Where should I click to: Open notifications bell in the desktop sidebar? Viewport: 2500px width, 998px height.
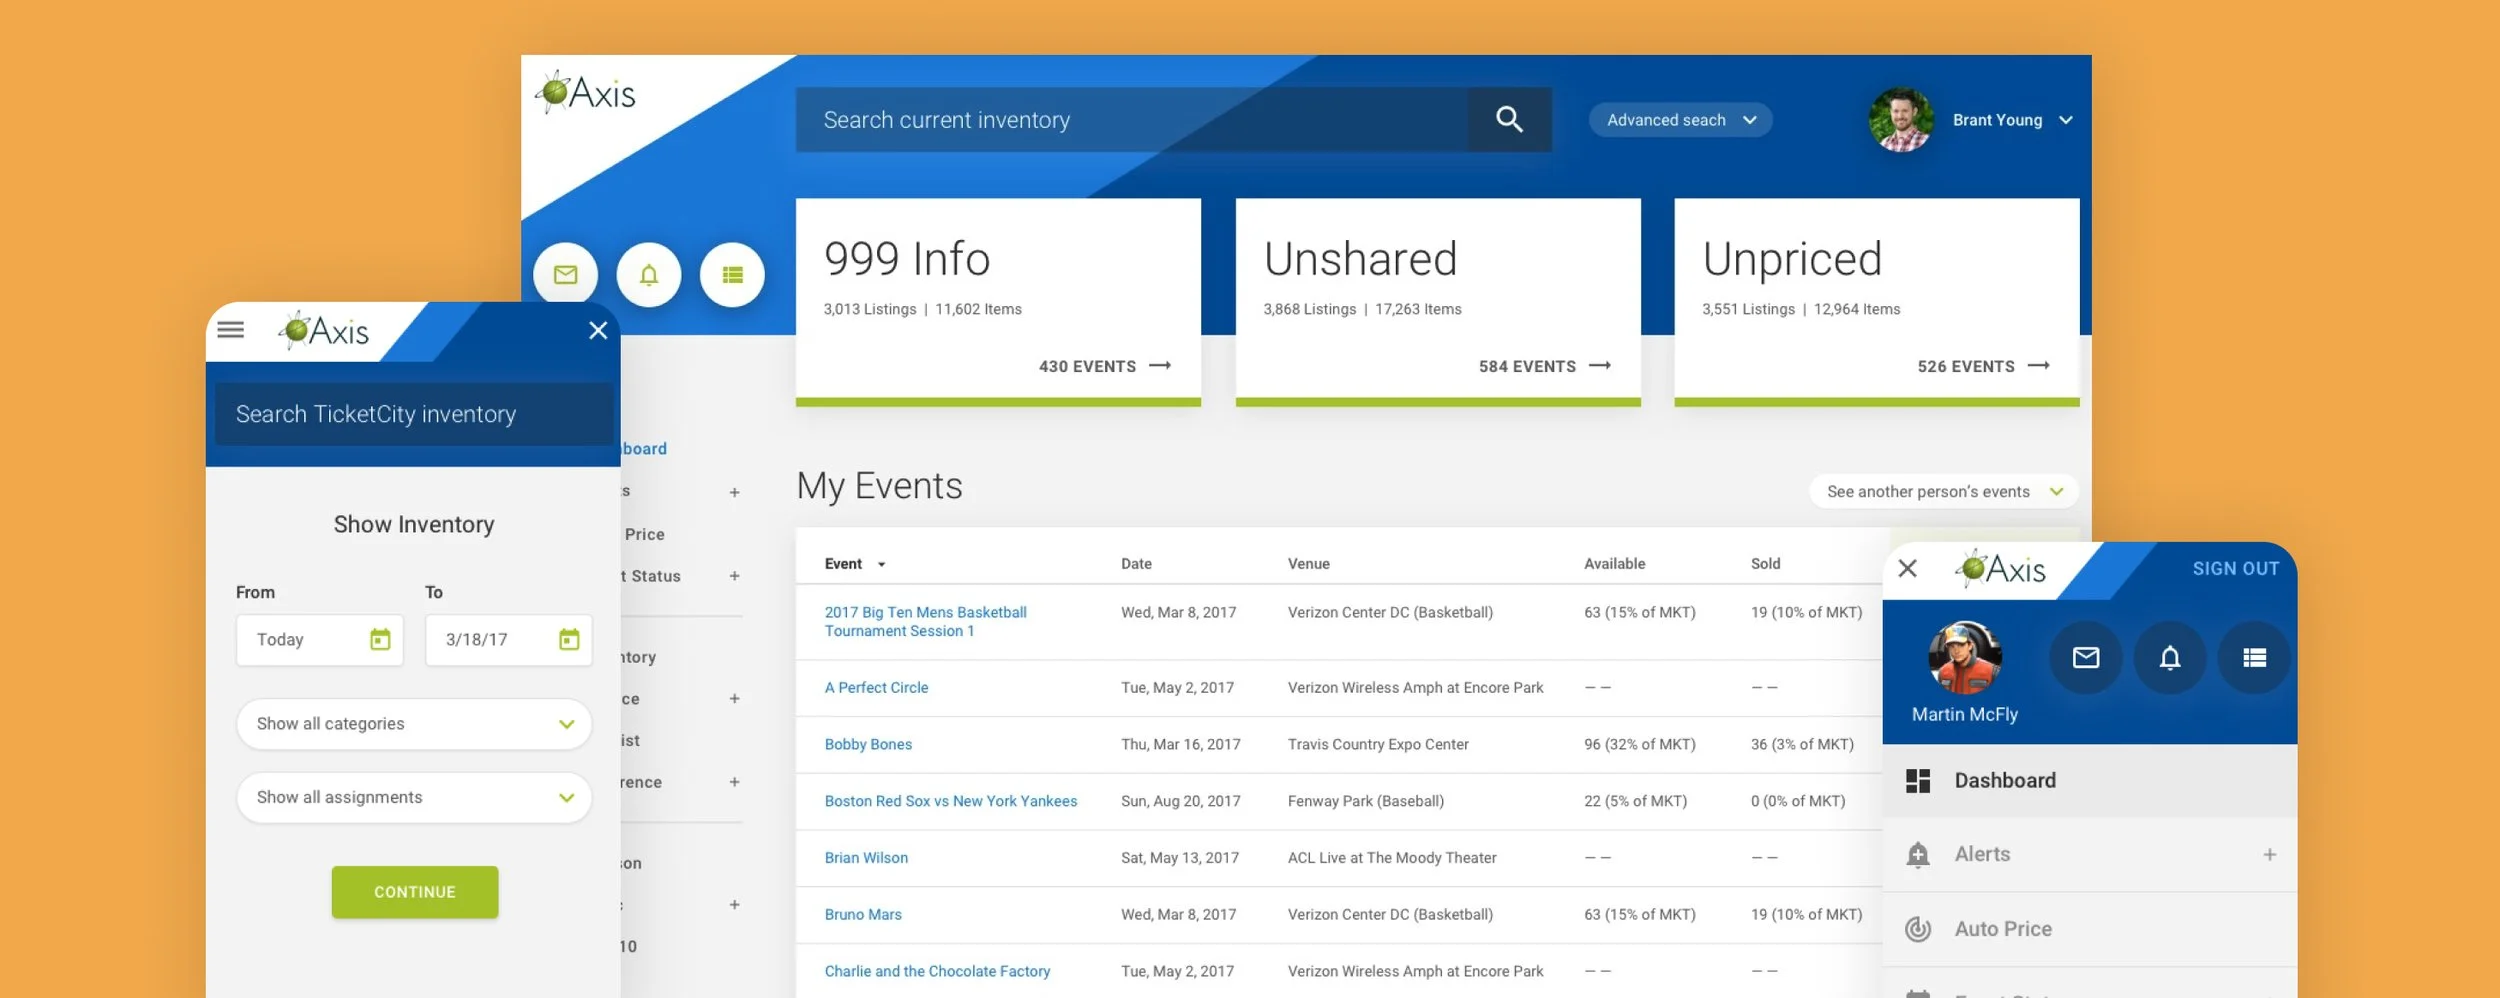[649, 274]
